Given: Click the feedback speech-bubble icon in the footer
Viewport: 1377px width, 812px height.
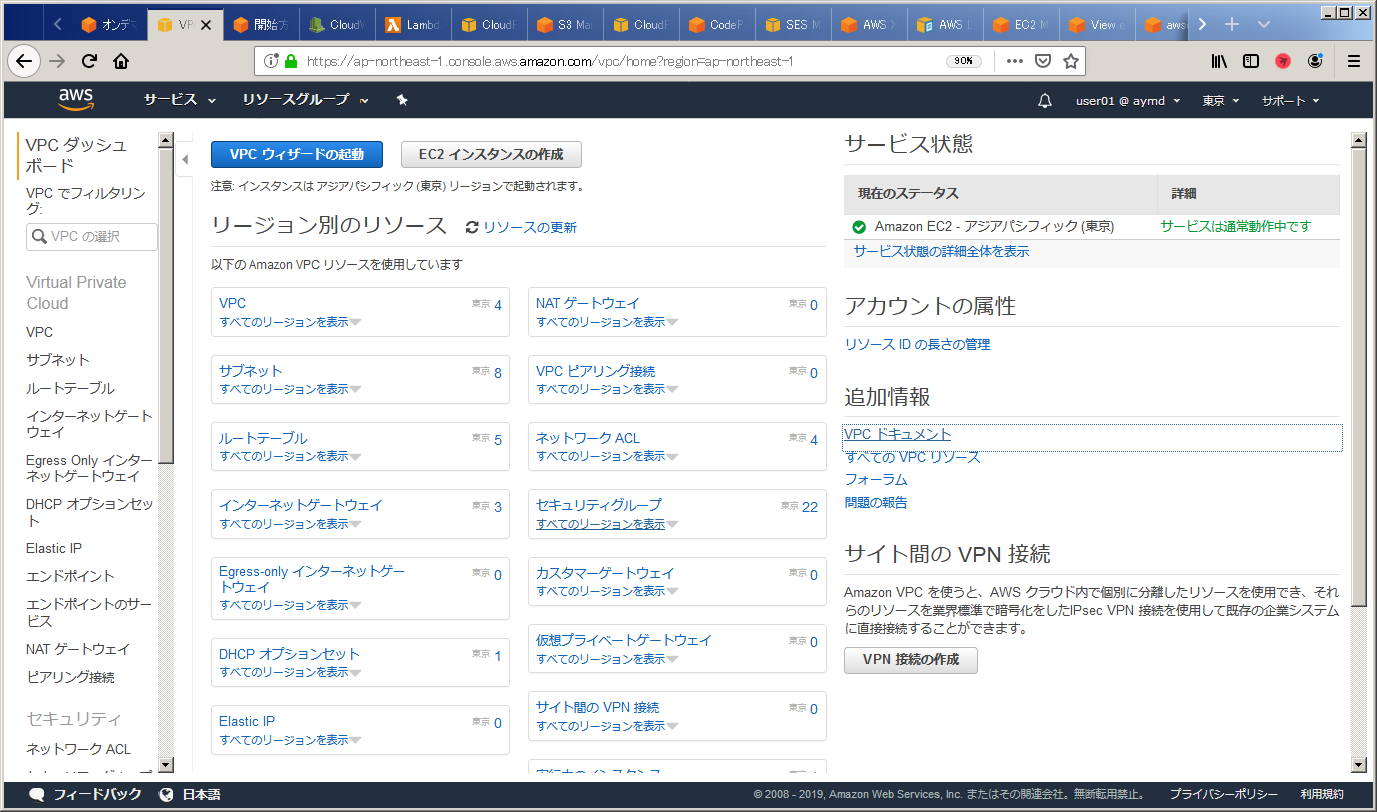Looking at the screenshot, I should (x=37, y=795).
